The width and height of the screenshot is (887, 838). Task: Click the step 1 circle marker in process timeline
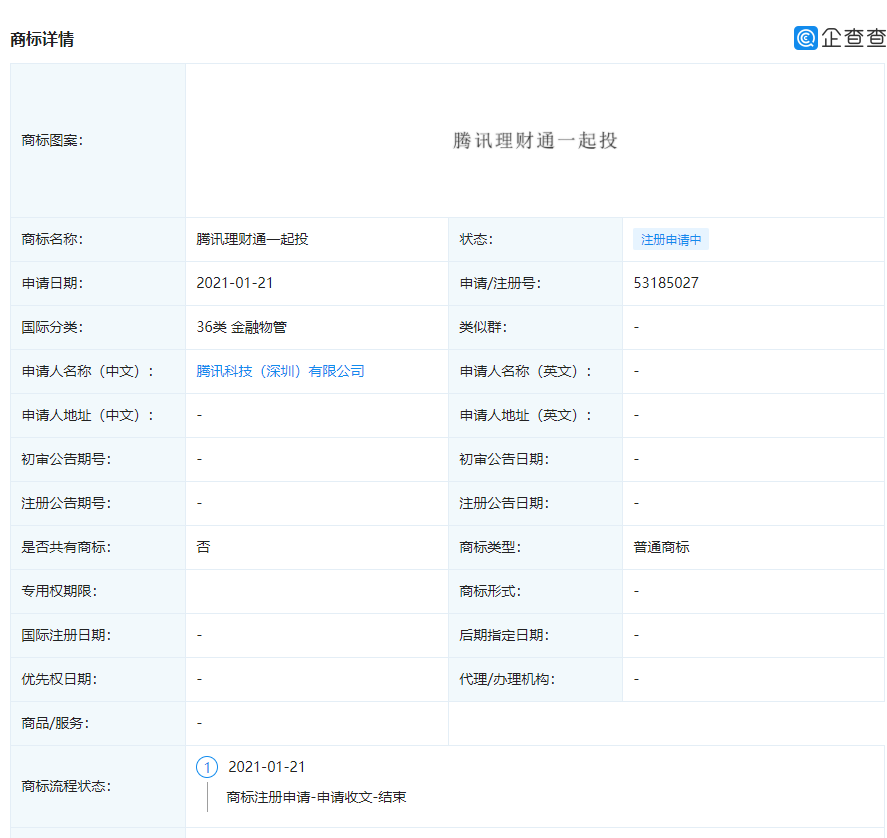206,767
